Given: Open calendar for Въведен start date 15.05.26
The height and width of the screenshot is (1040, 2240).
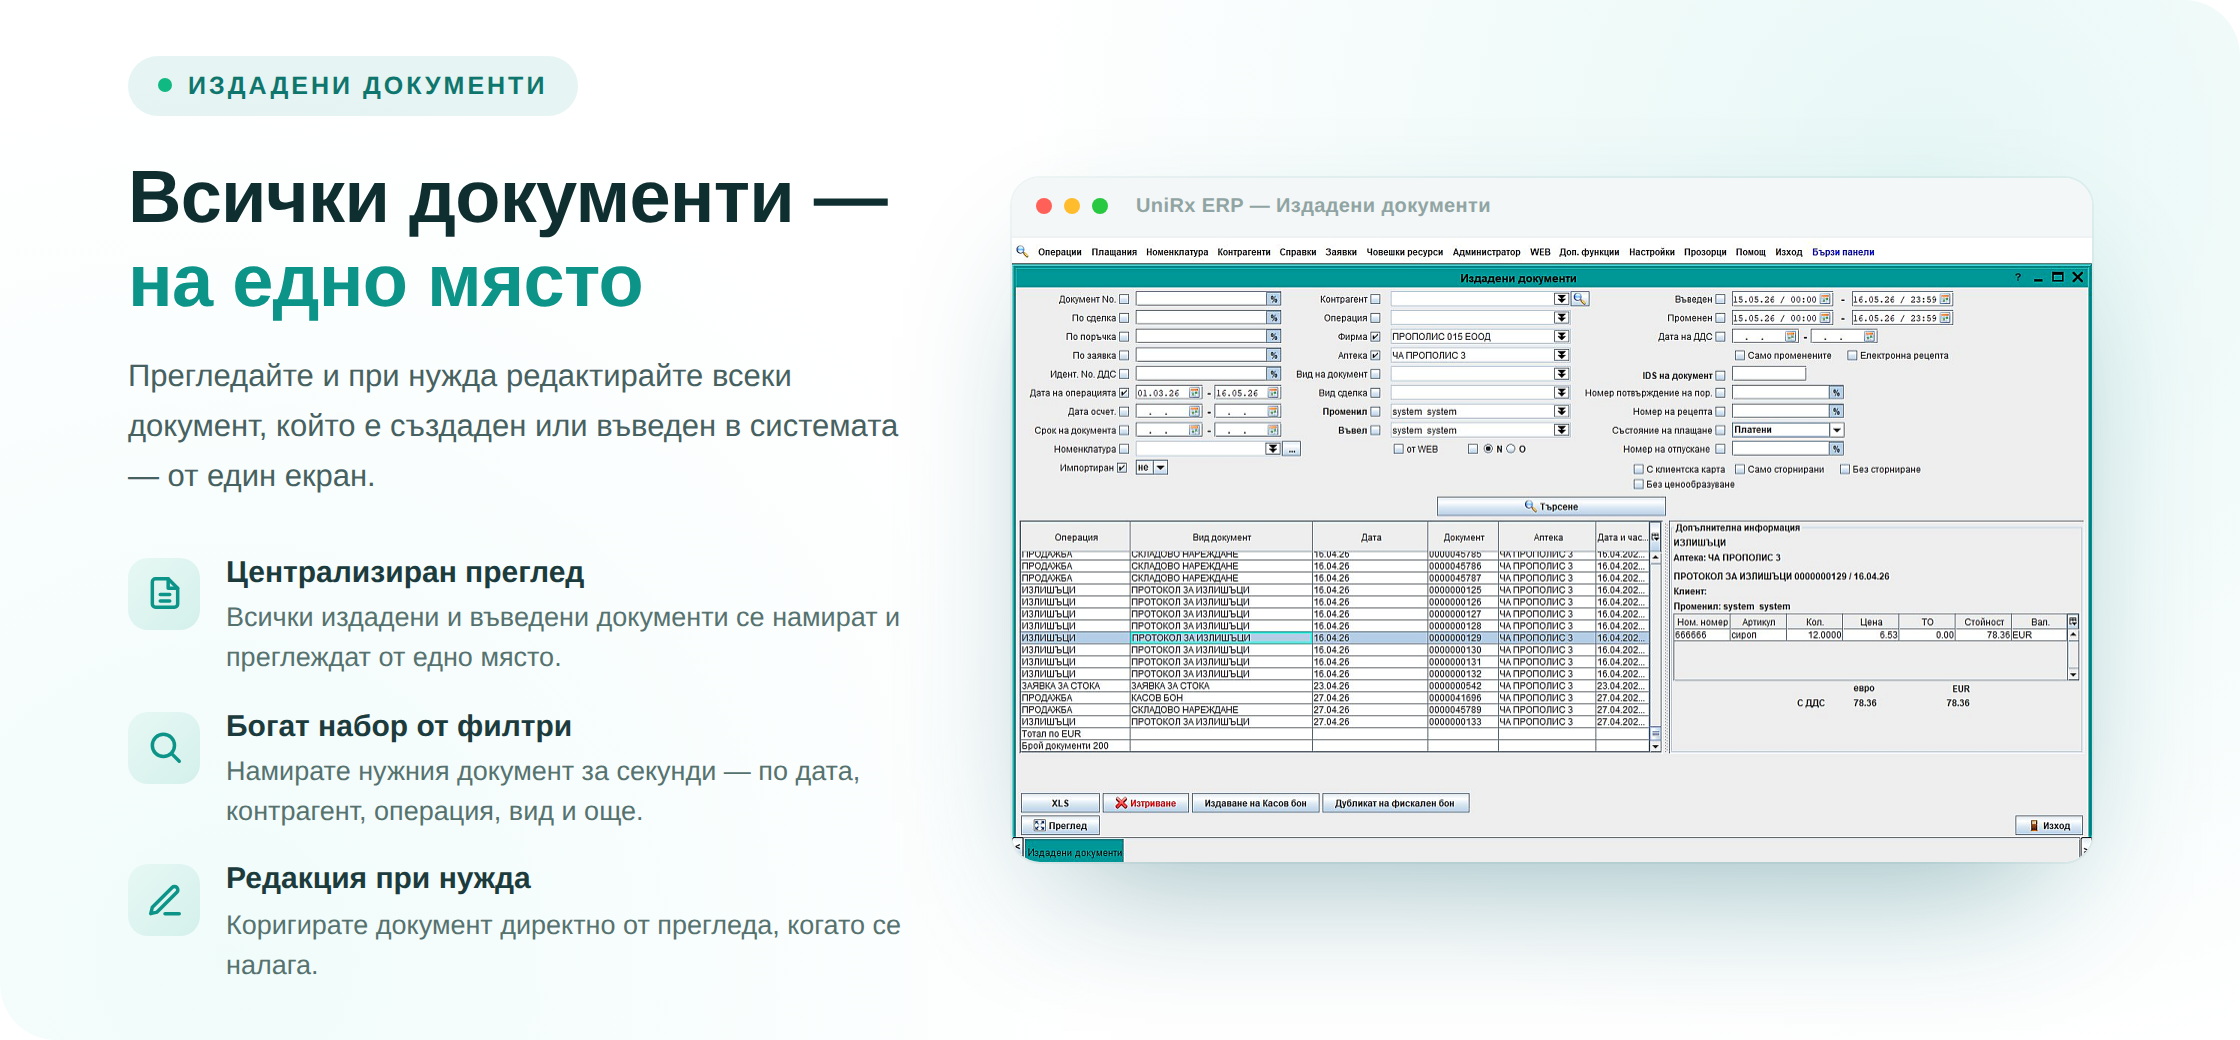Looking at the screenshot, I should (1825, 299).
